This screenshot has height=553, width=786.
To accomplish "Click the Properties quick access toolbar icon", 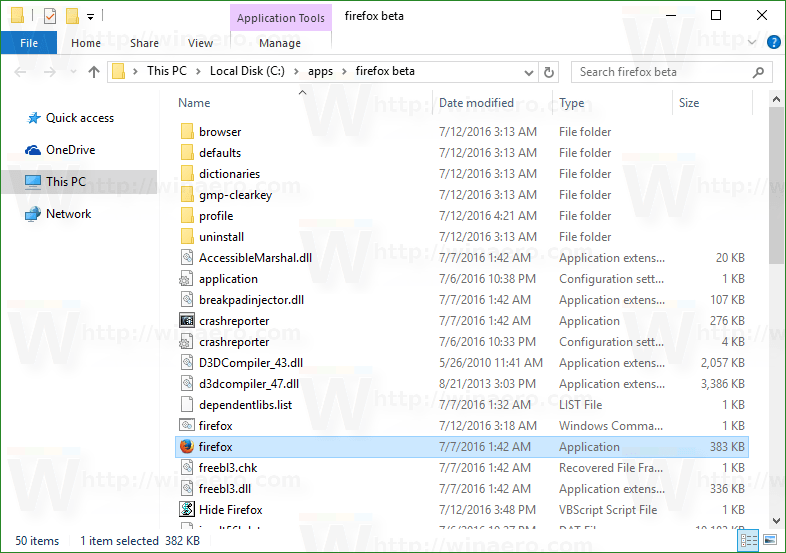I will click(50, 16).
